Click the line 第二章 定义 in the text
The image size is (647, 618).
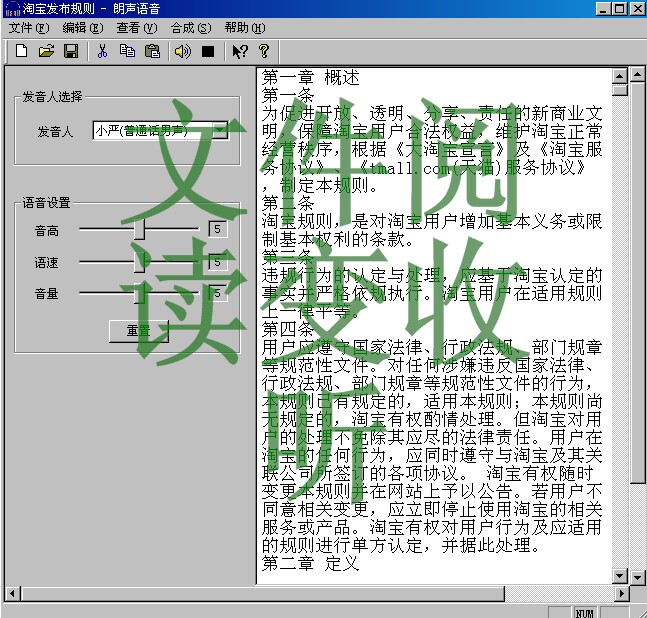(311, 563)
